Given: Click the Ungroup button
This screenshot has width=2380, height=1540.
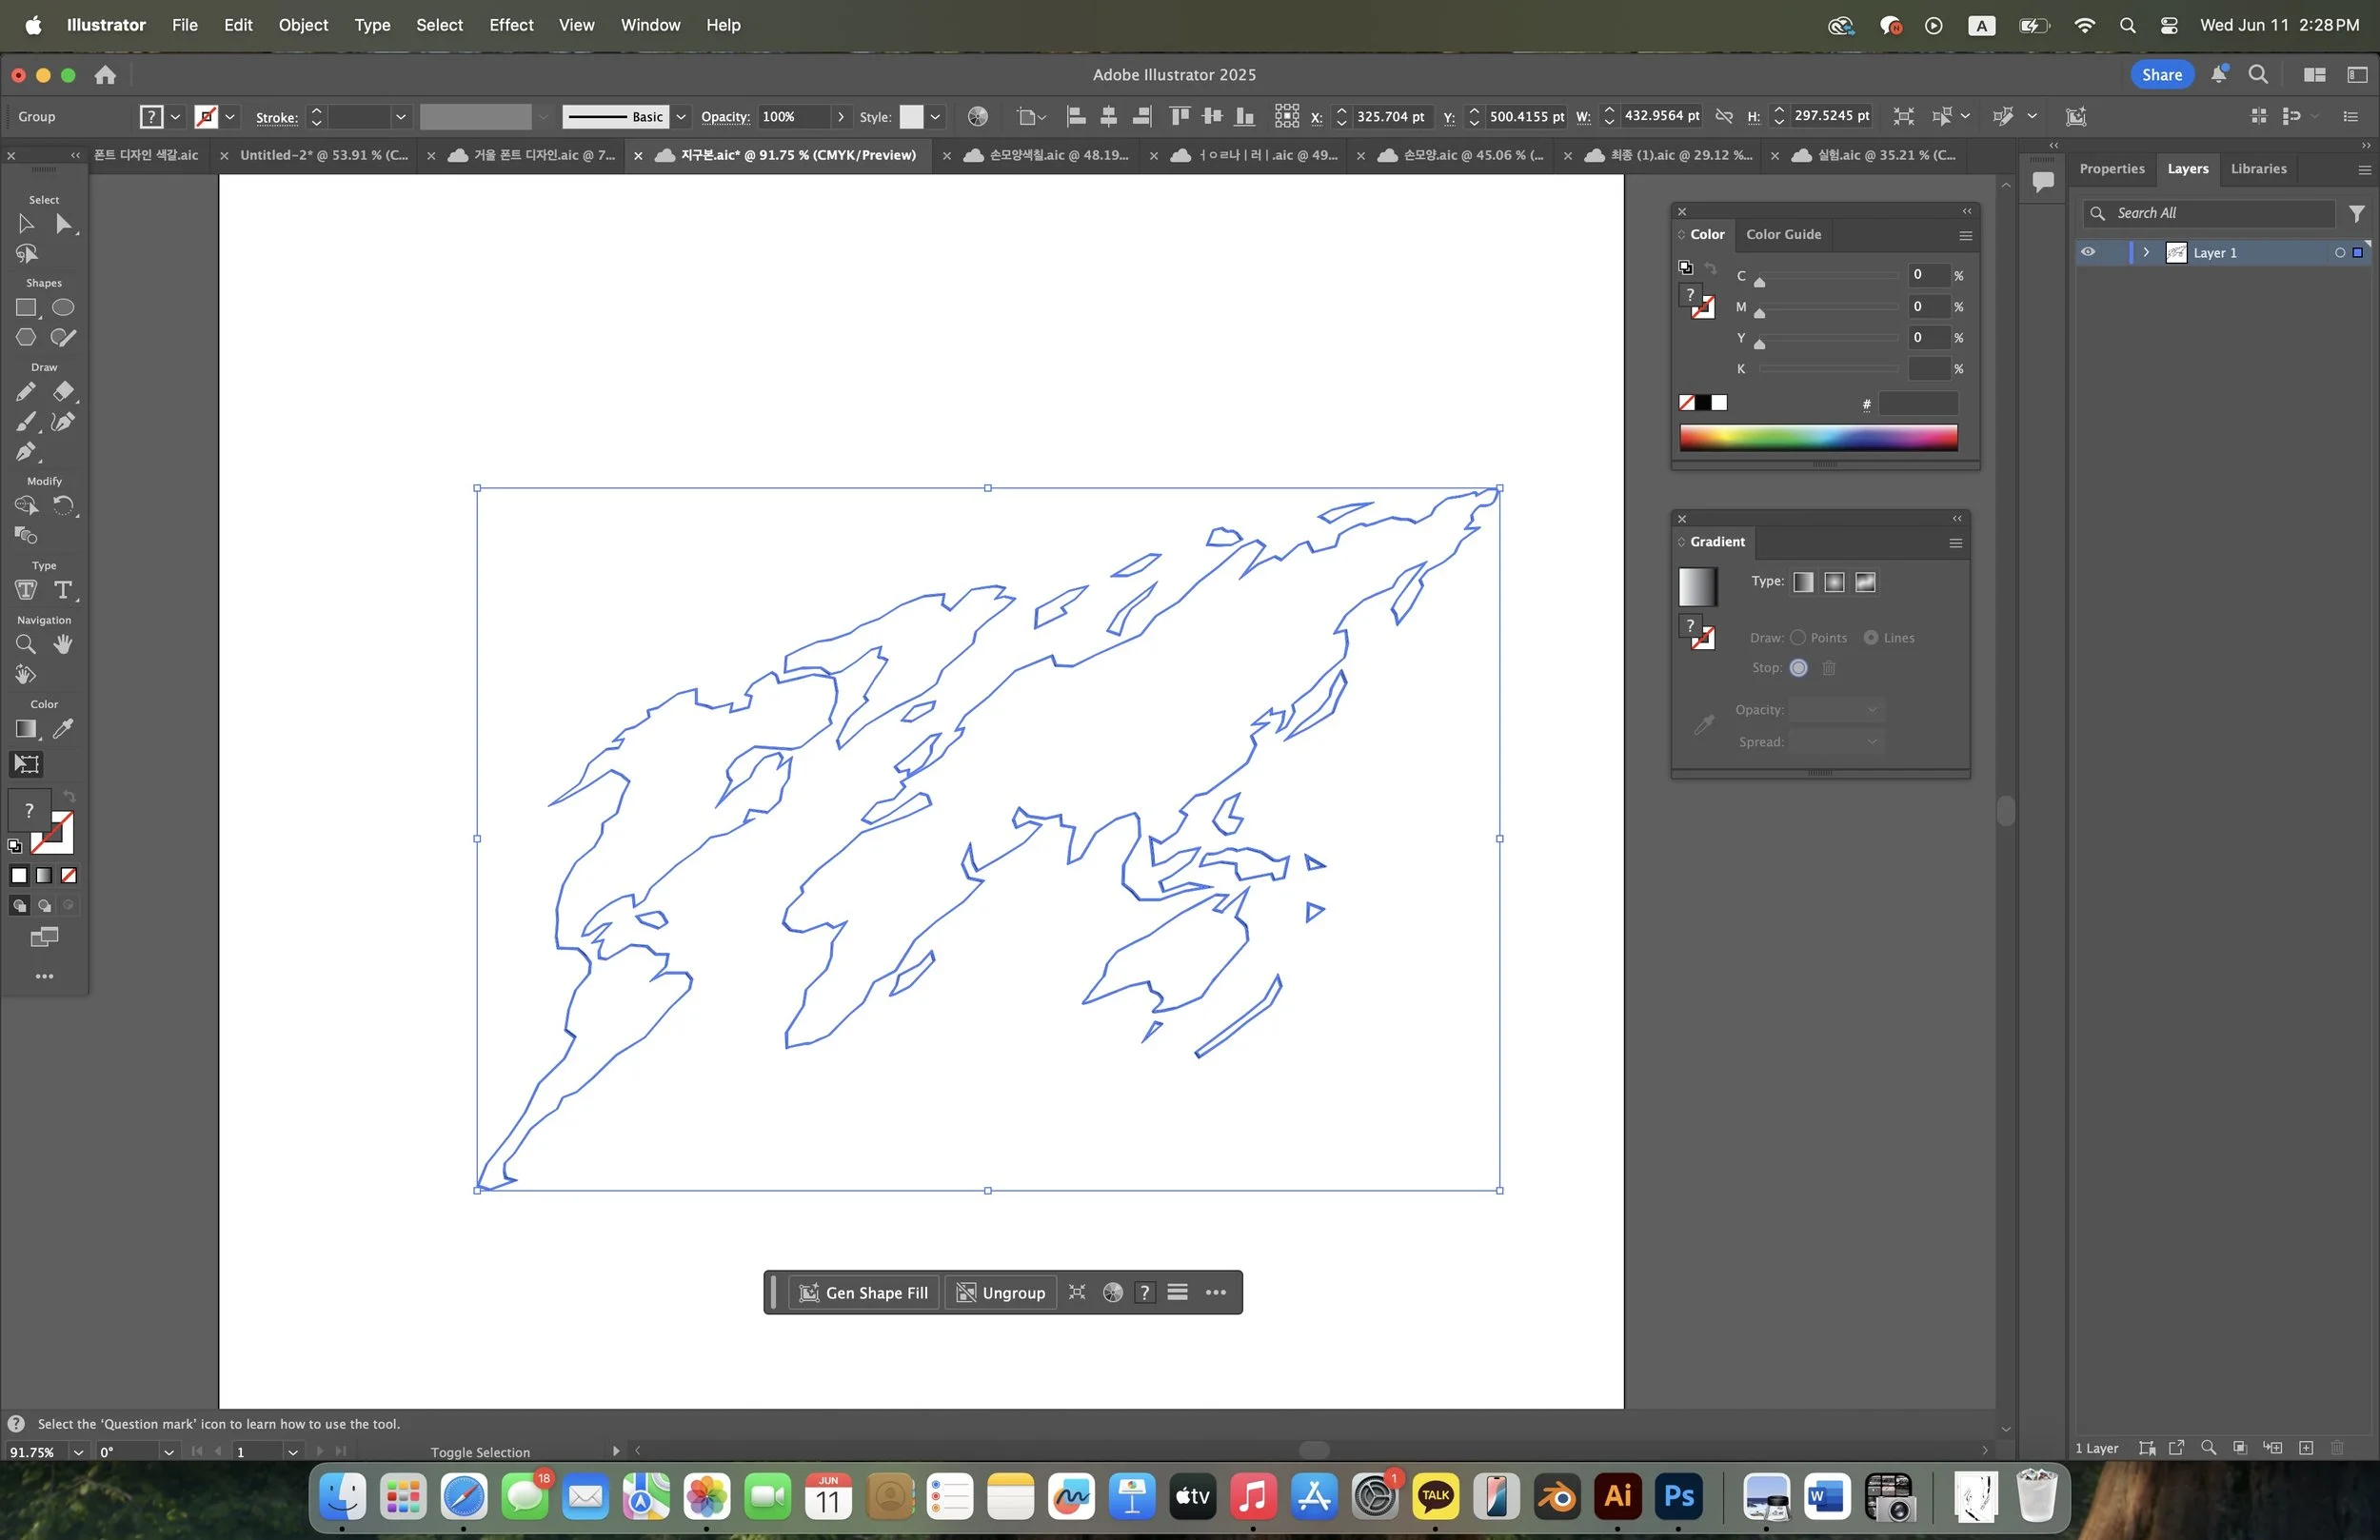Looking at the screenshot, I should click(x=1001, y=1293).
